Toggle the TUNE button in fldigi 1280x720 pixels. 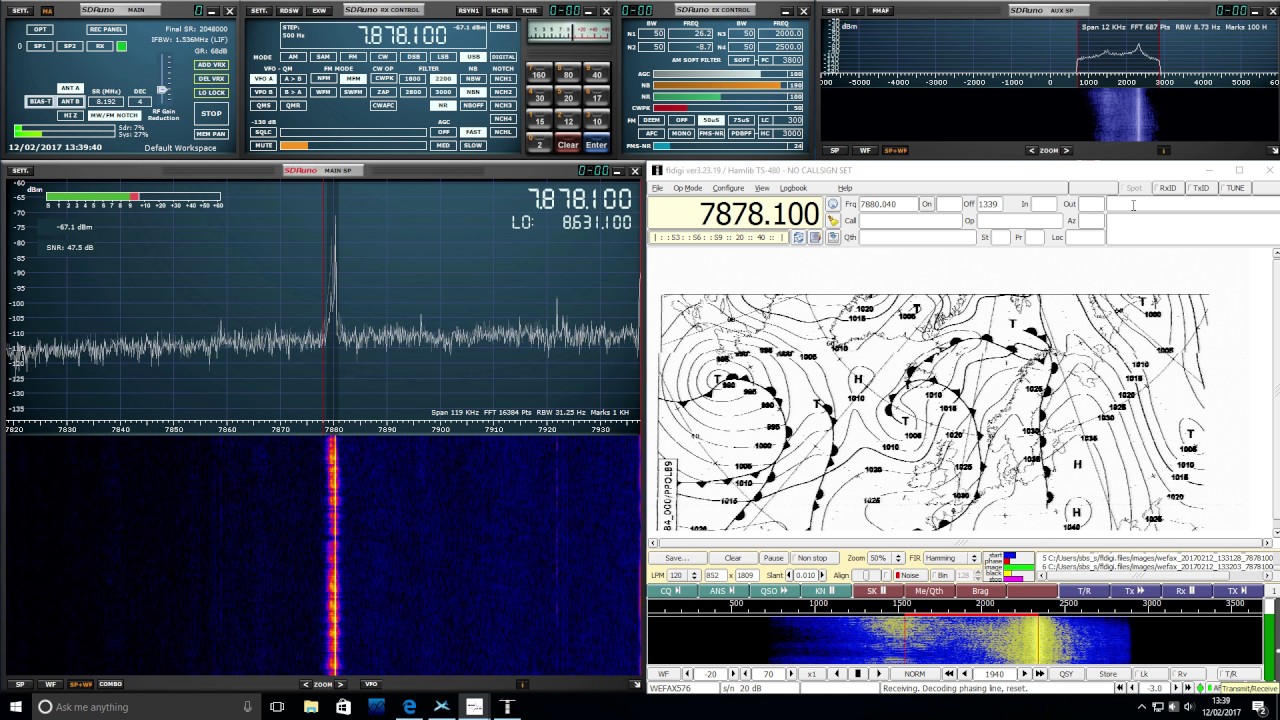coord(1234,188)
